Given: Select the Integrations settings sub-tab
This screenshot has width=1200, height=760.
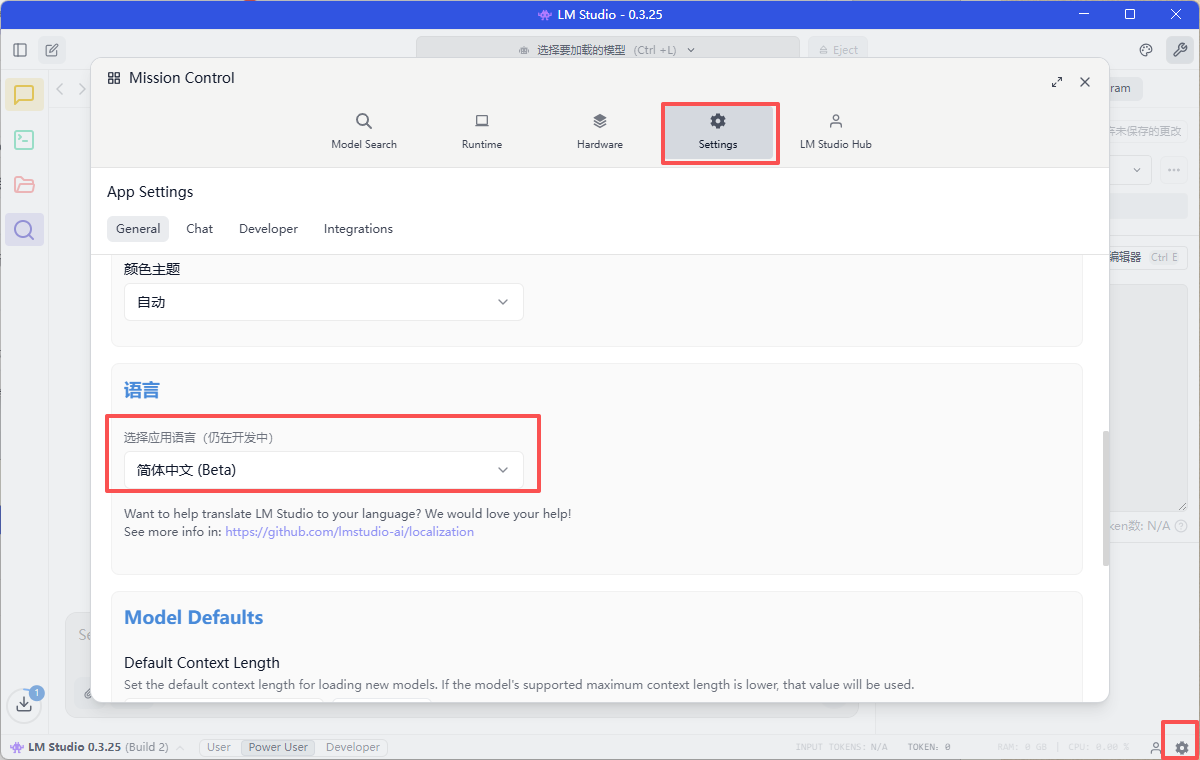Looking at the screenshot, I should pos(358,229).
